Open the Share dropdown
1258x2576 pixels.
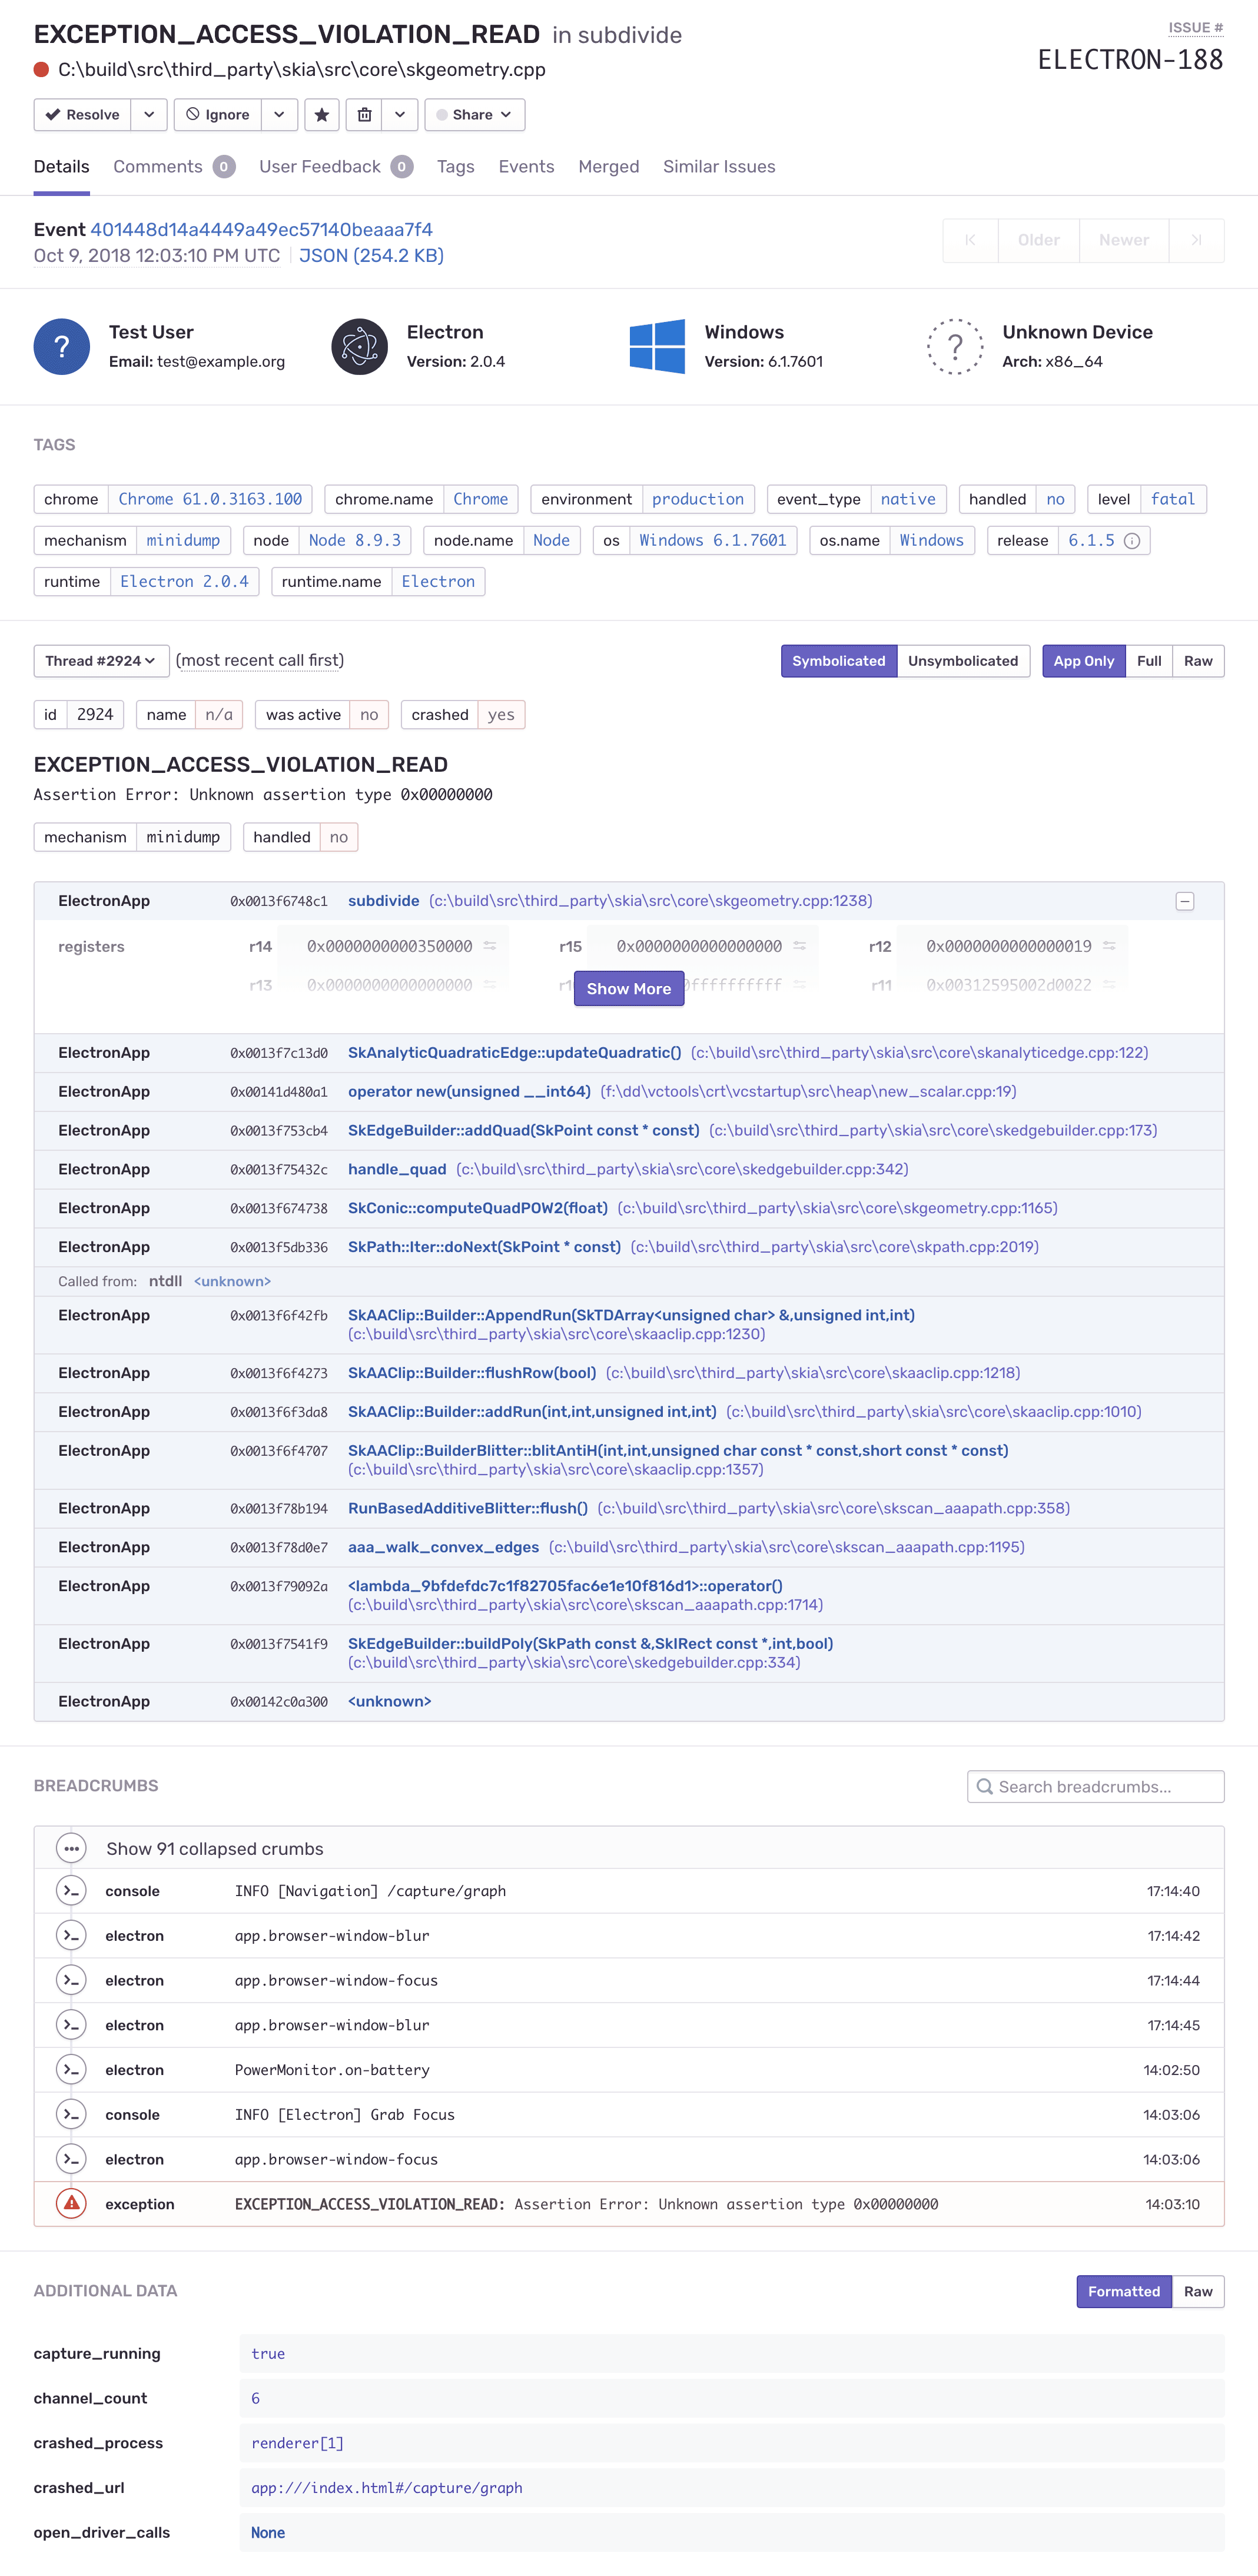475,115
